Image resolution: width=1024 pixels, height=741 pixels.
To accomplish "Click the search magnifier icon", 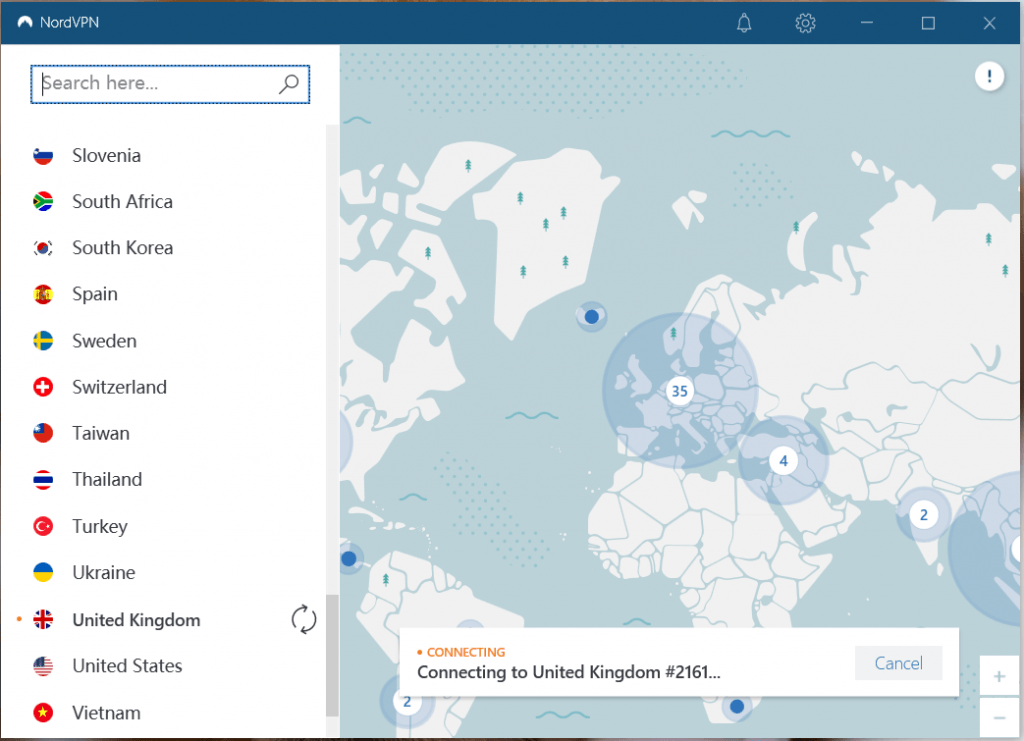I will 289,84.
